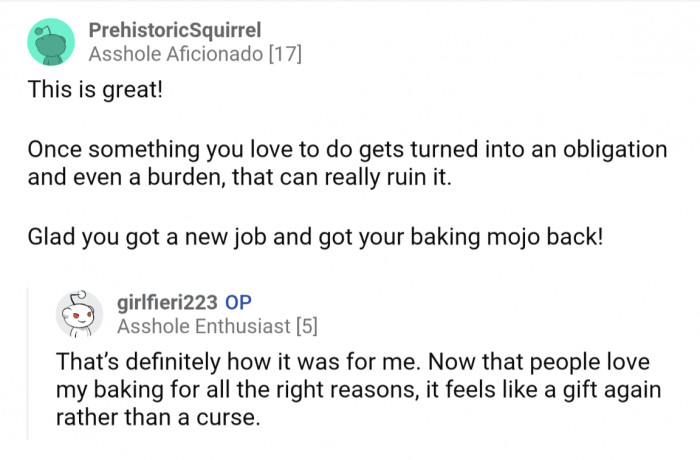The image size is (700, 460).
Task: Click PrehistoricSquirrel's green avatar icon
Action: tap(46, 42)
